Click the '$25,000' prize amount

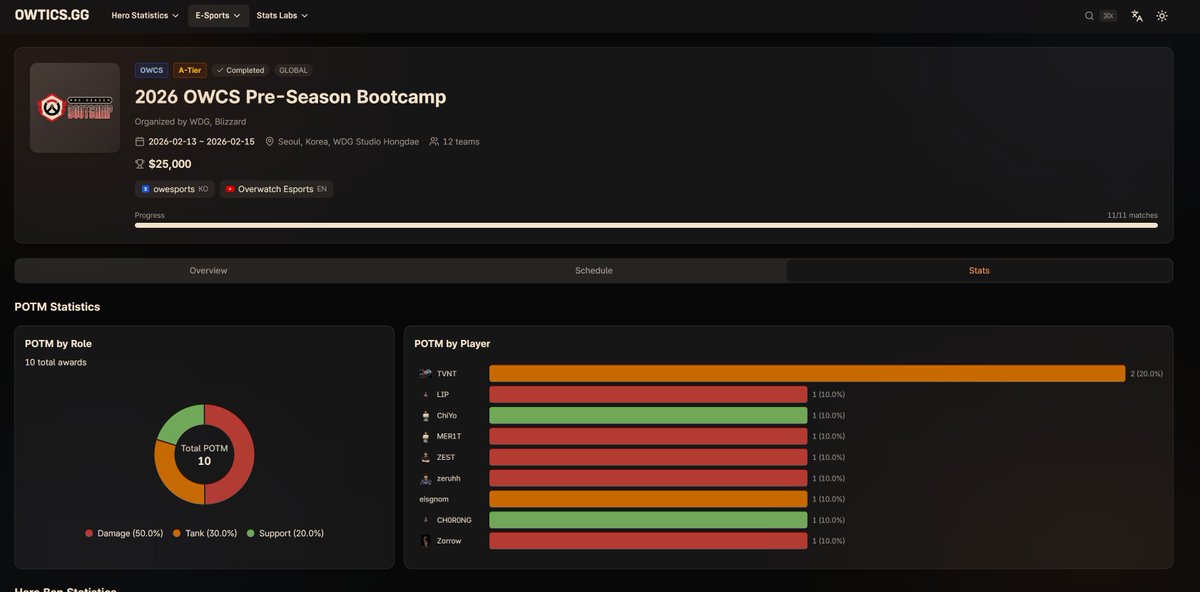coord(170,164)
